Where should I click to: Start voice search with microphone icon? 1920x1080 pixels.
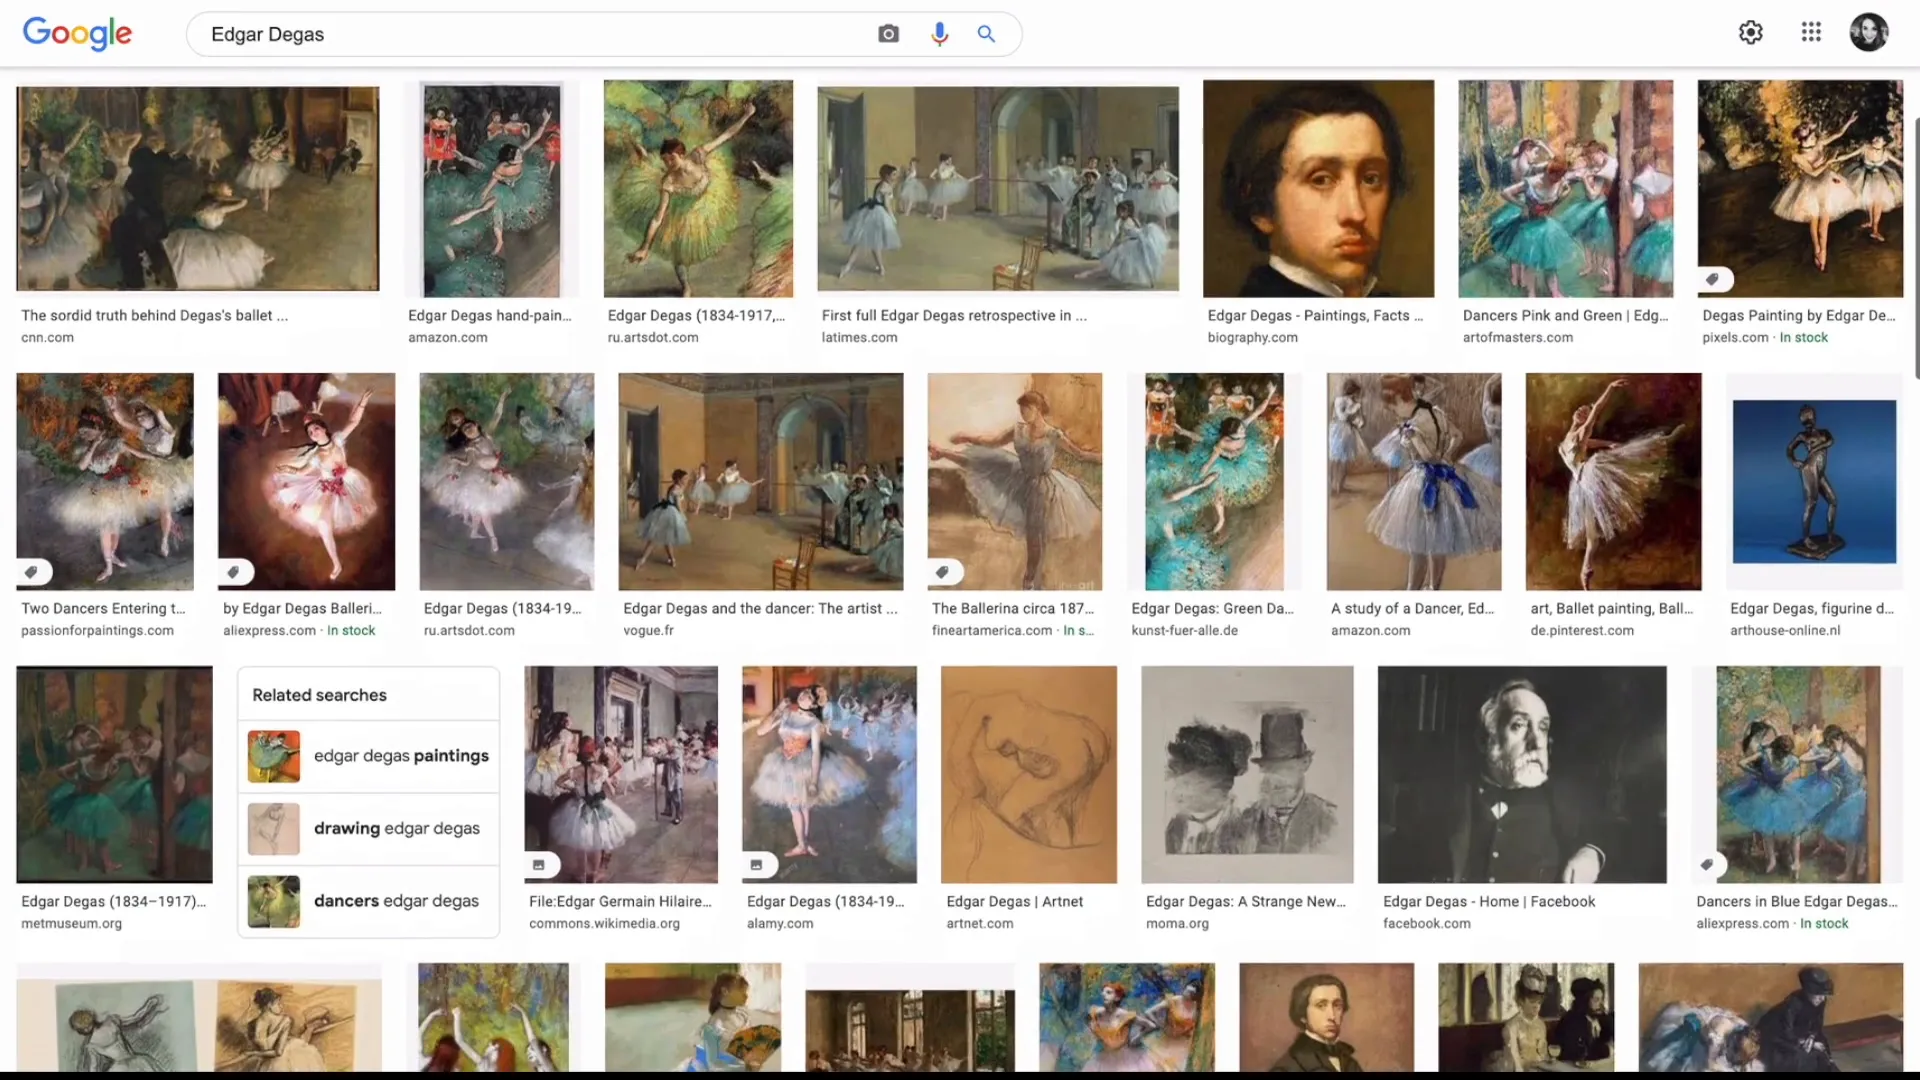point(939,34)
